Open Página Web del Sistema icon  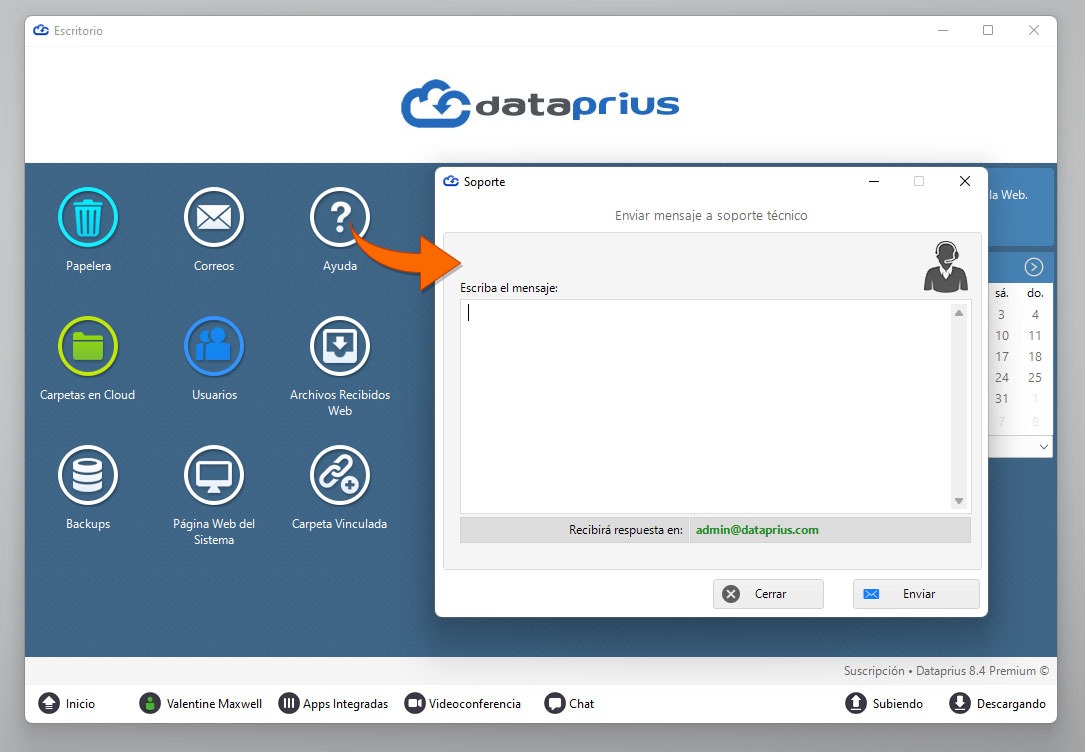pyautogui.click(x=214, y=475)
